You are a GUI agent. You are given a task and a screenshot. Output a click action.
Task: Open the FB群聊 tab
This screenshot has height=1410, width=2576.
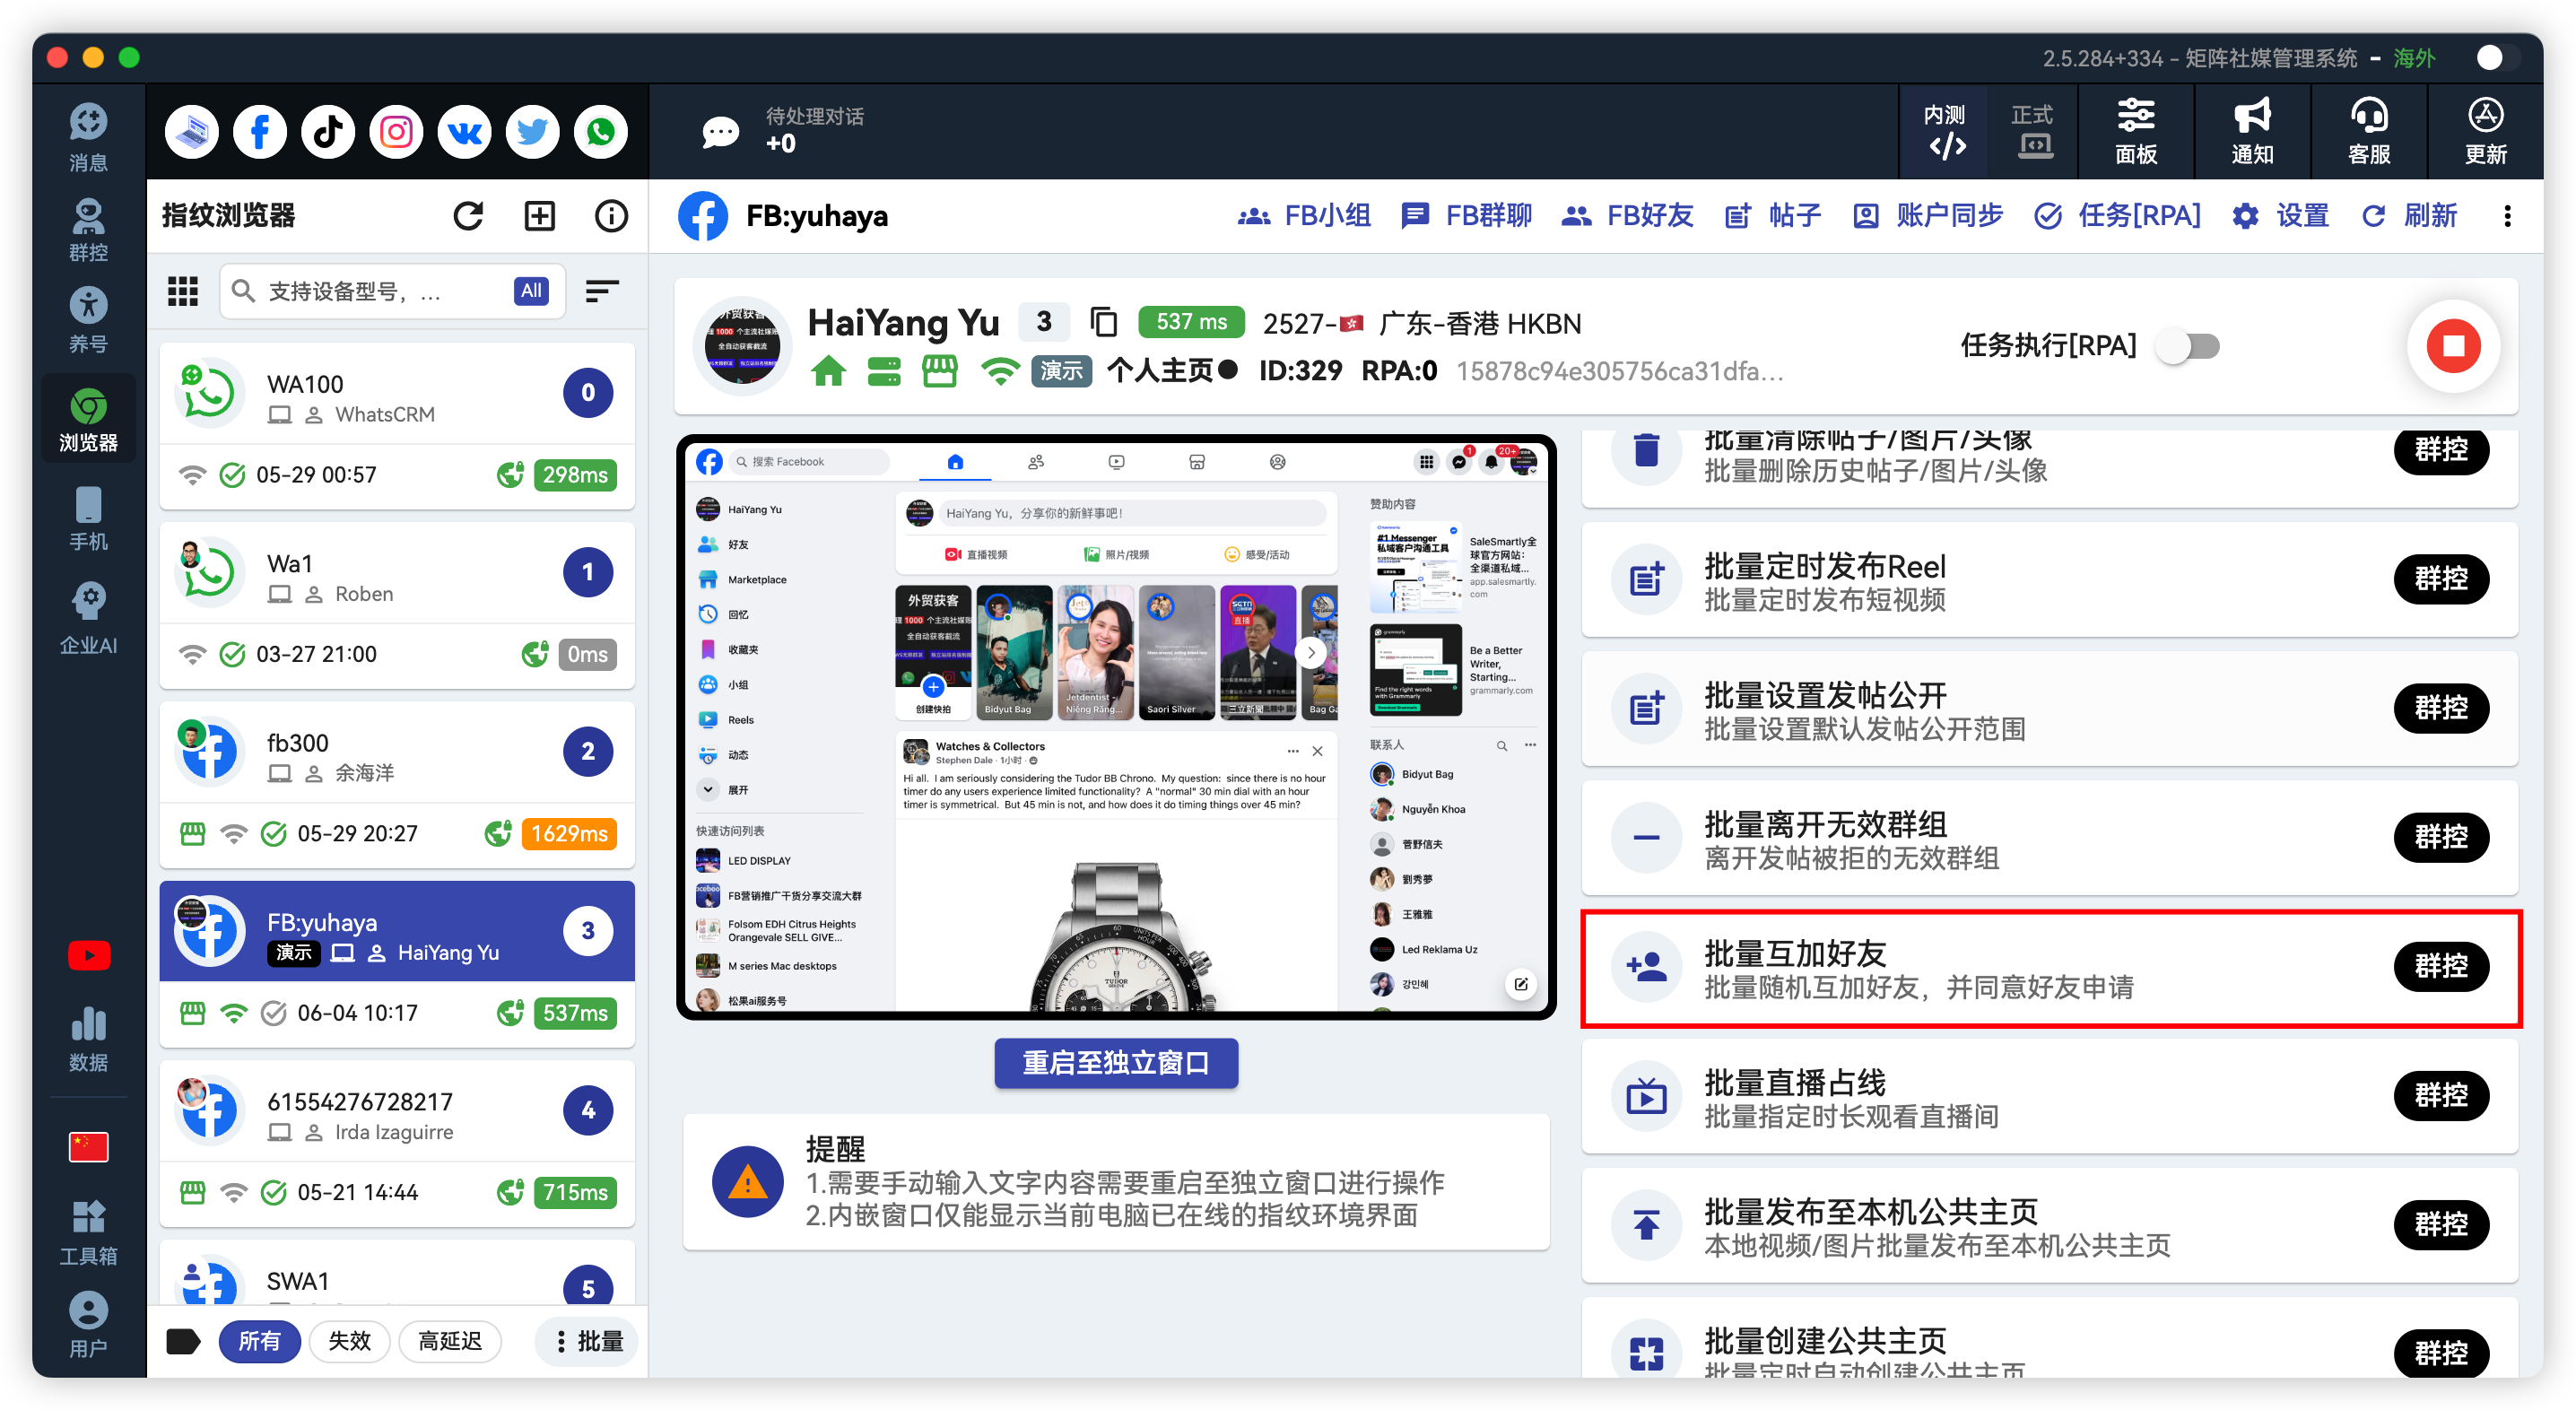tap(1466, 216)
